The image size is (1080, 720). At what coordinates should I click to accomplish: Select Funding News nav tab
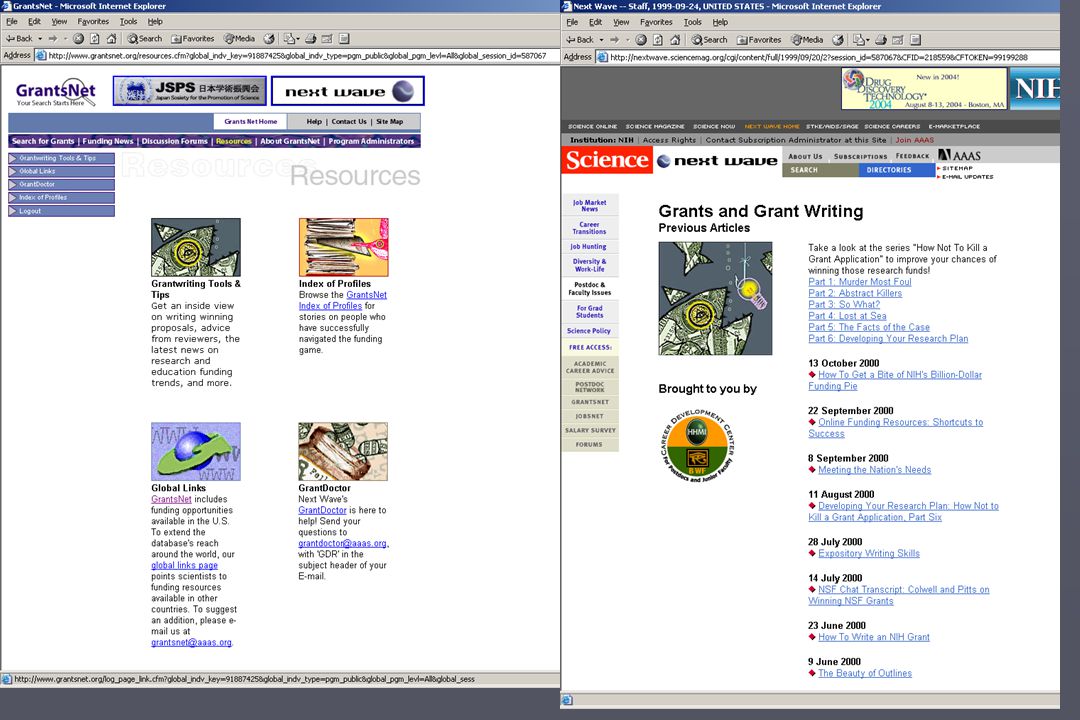[x=108, y=141]
